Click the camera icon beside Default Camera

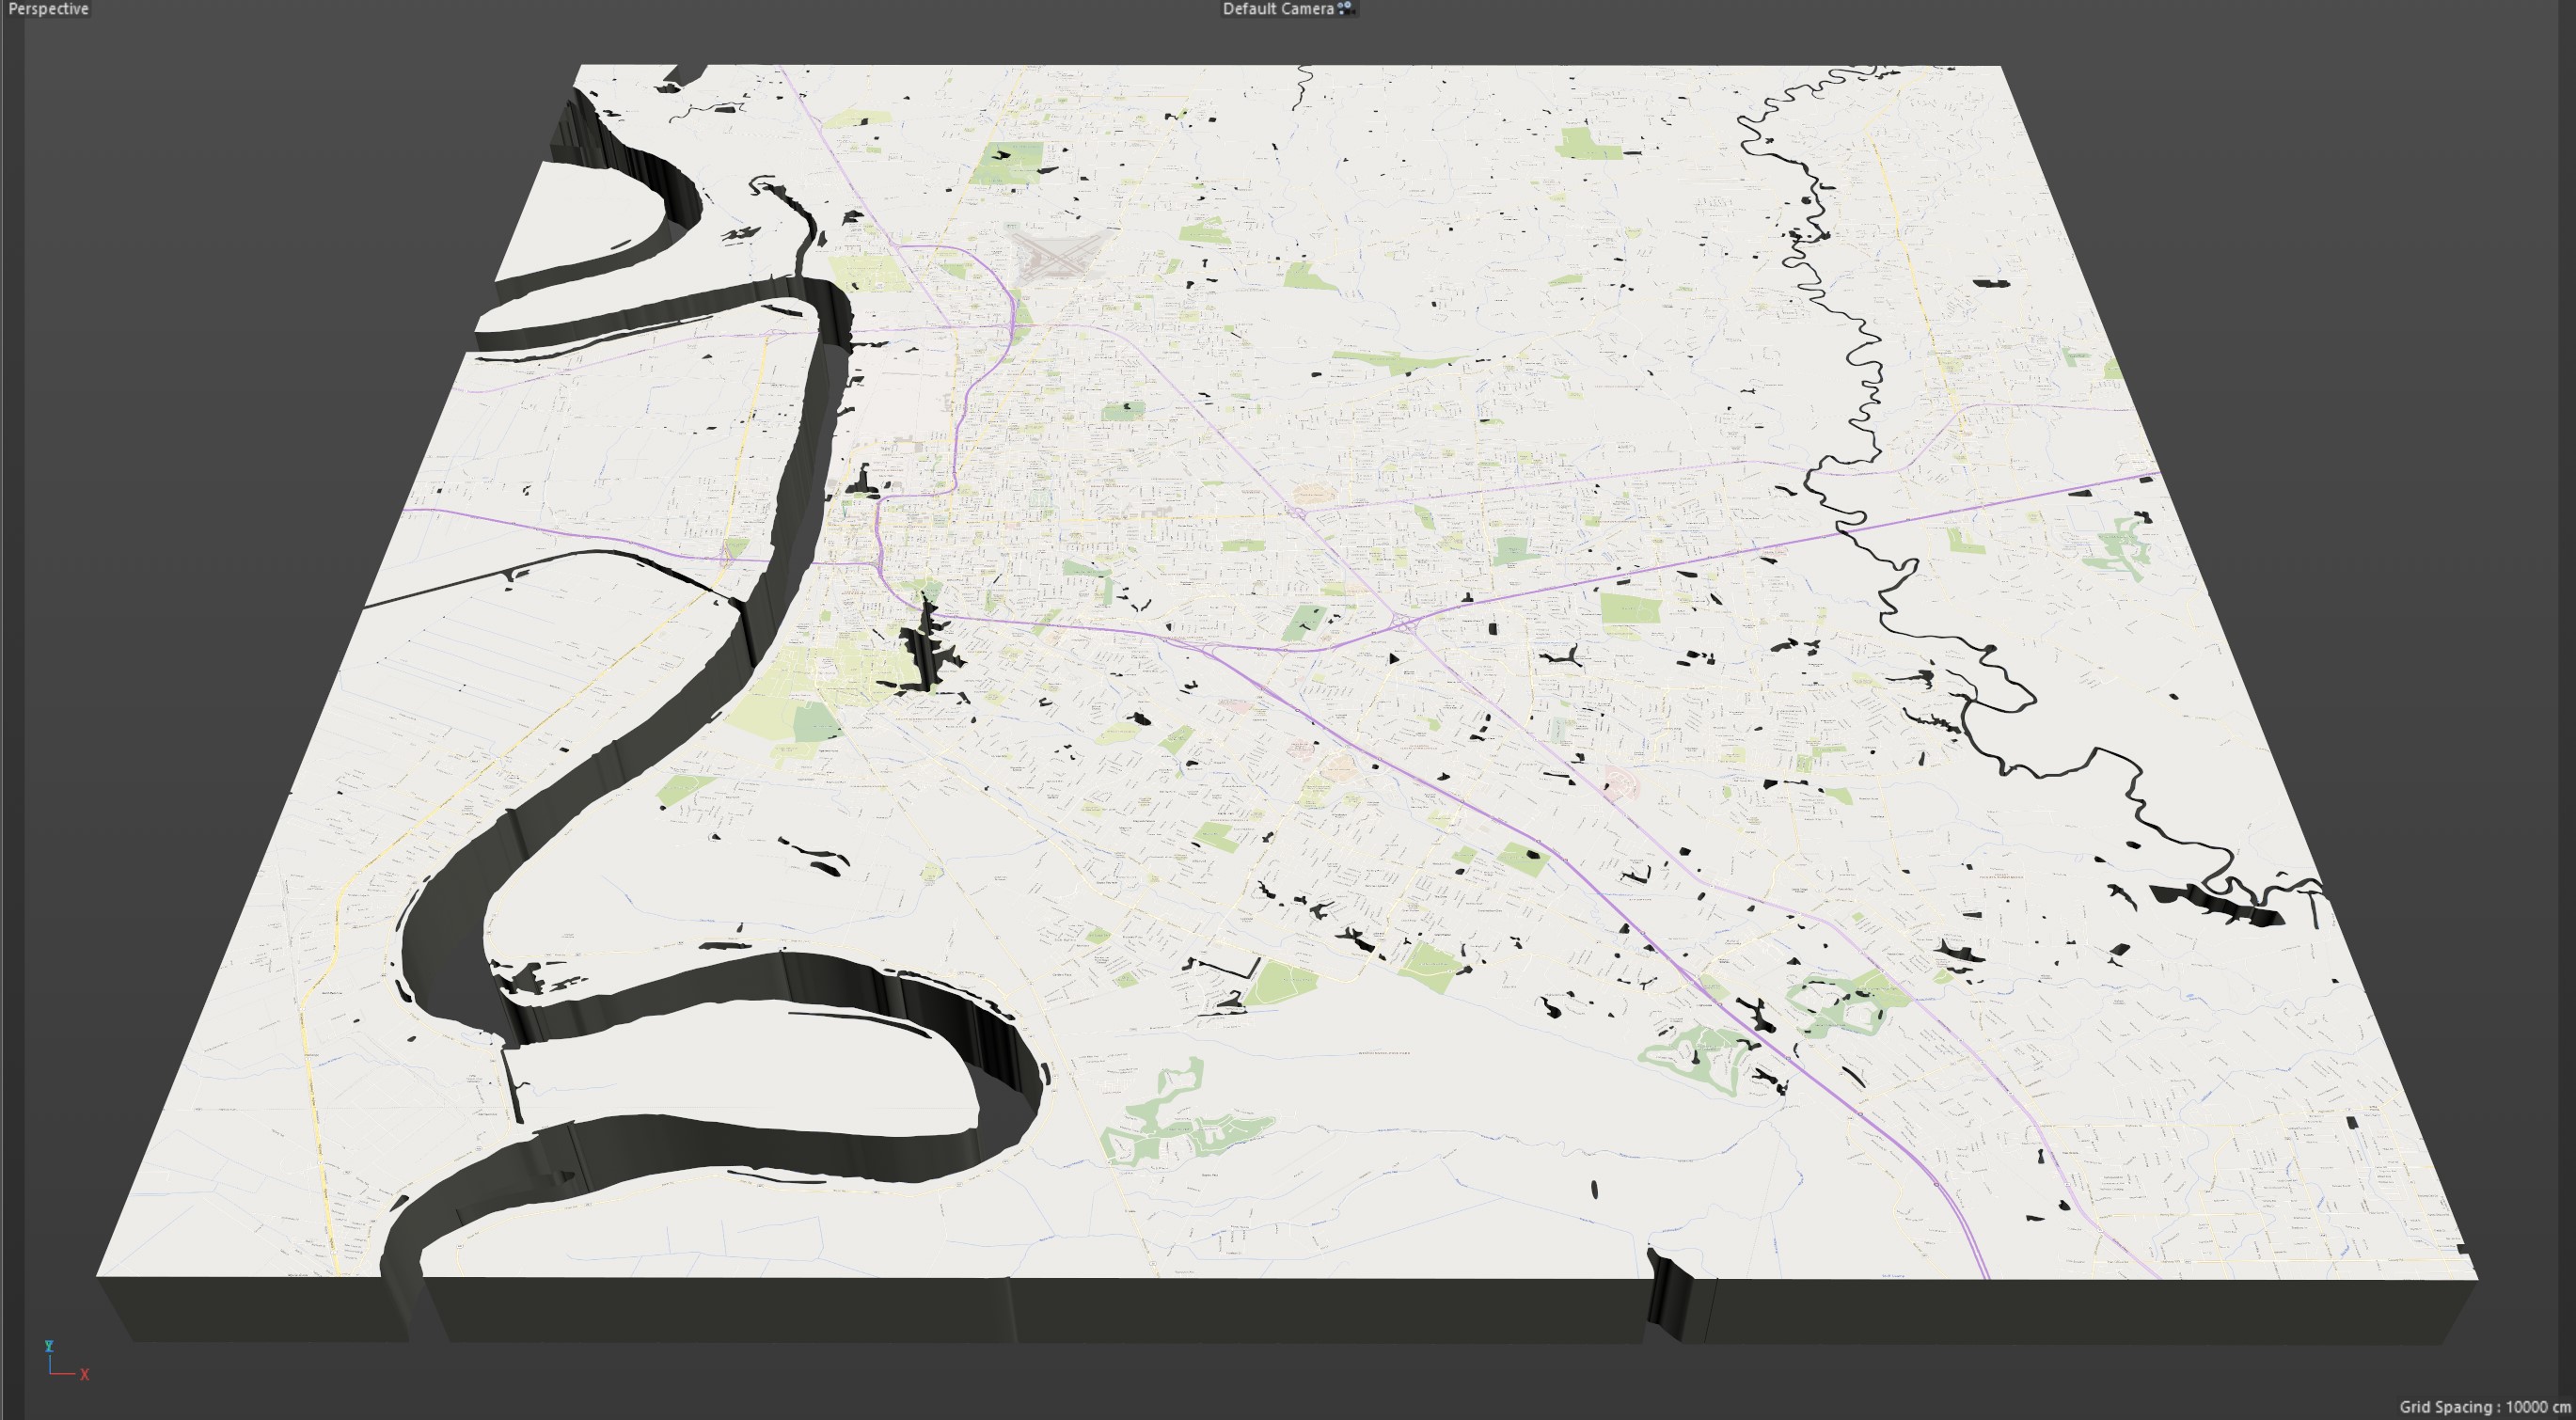pyautogui.click(x=1346, y=9)
